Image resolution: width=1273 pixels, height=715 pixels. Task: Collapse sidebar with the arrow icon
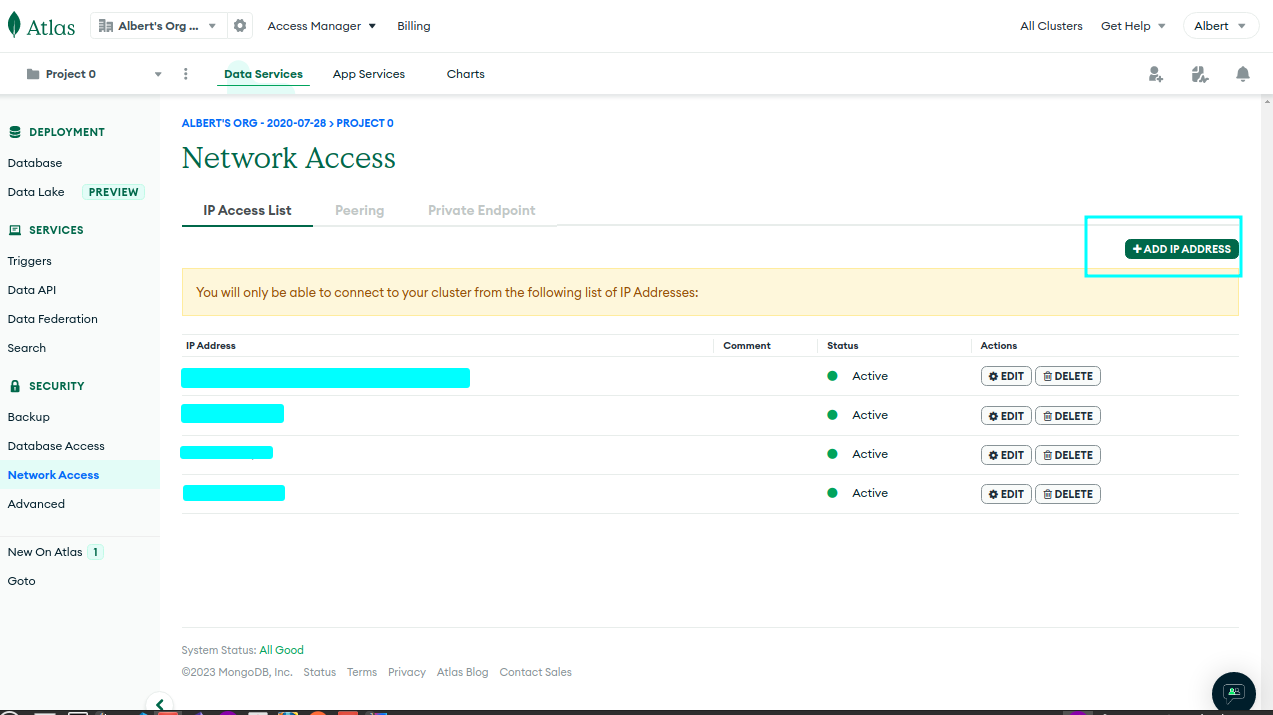coord(159,704)
